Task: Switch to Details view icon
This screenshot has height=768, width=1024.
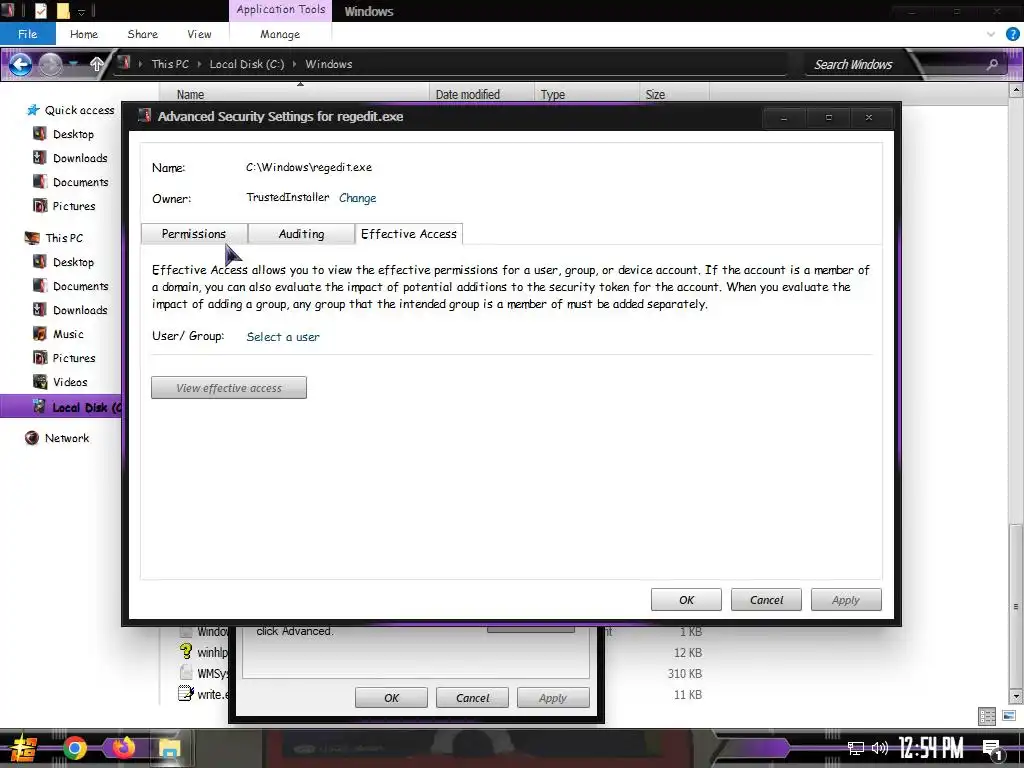Action: click(x=987, y=716)
